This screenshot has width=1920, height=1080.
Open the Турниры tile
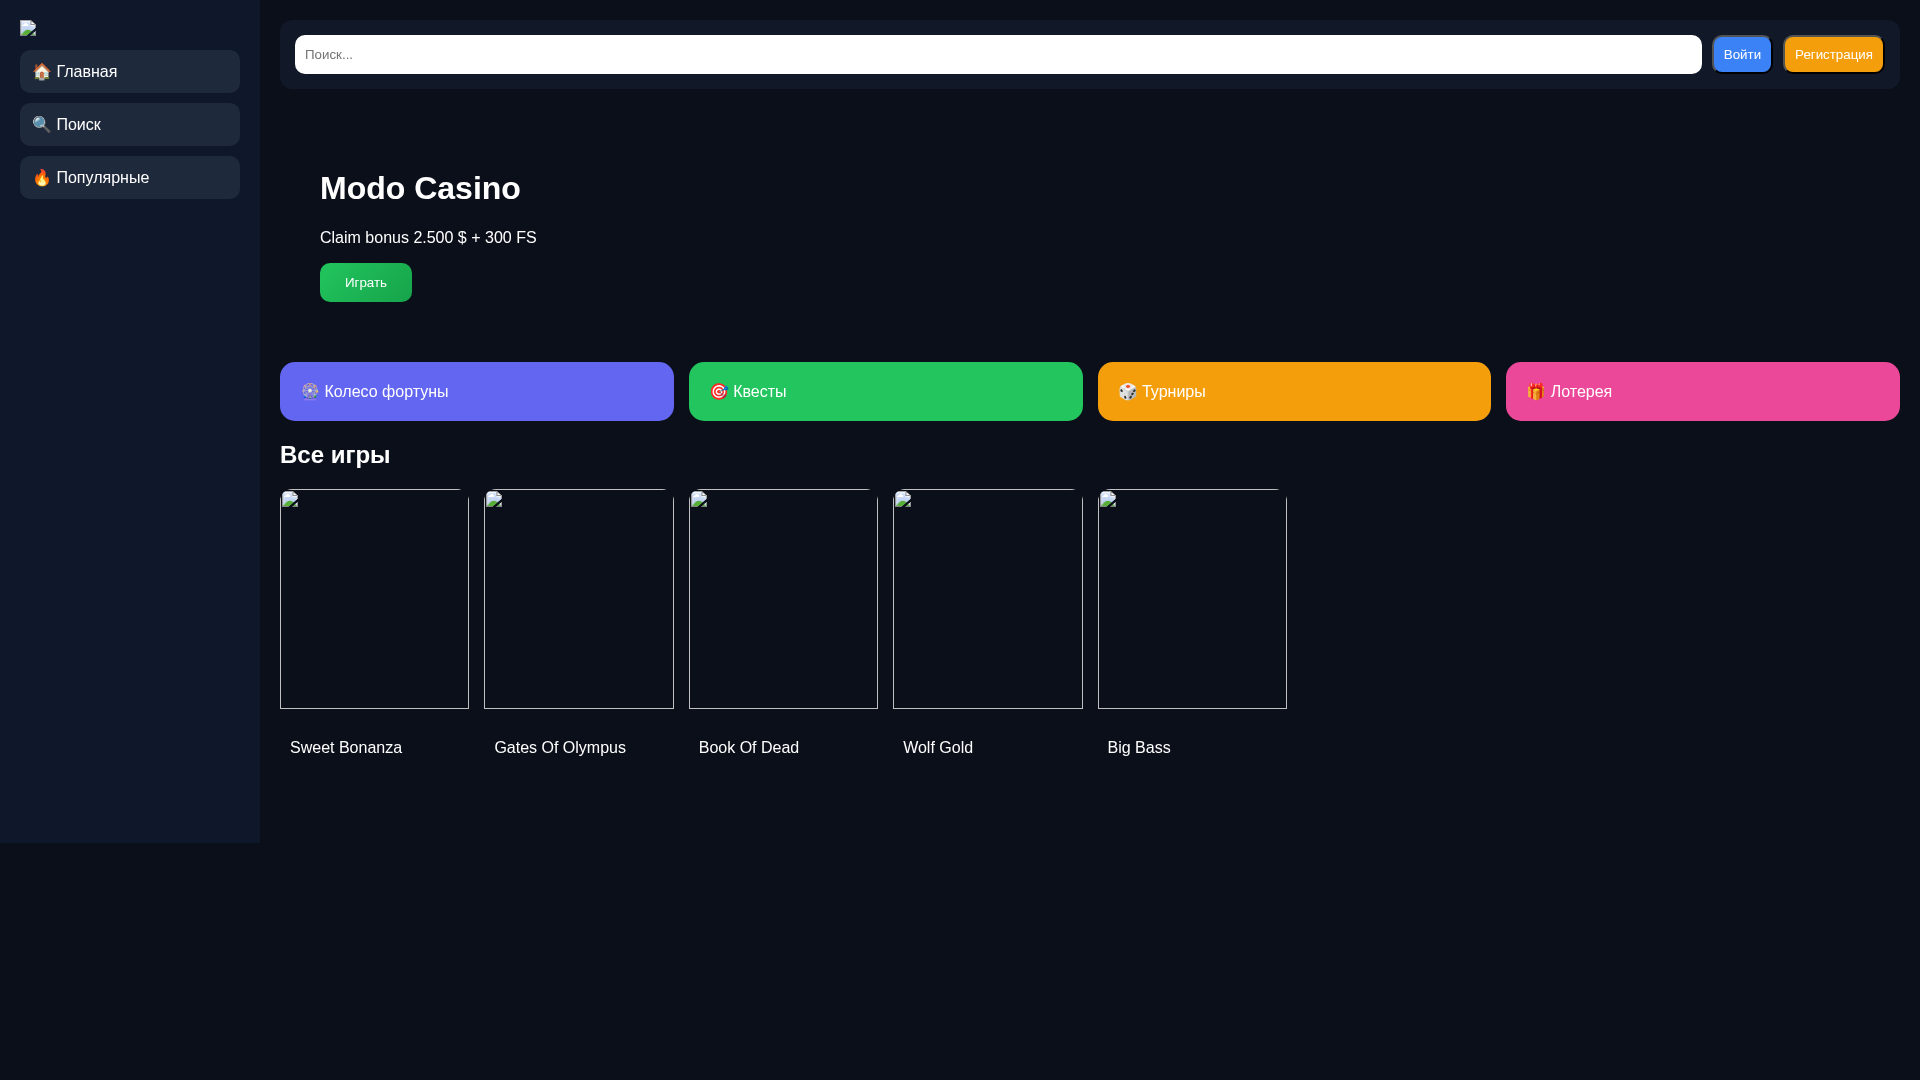coord(1294,391)
